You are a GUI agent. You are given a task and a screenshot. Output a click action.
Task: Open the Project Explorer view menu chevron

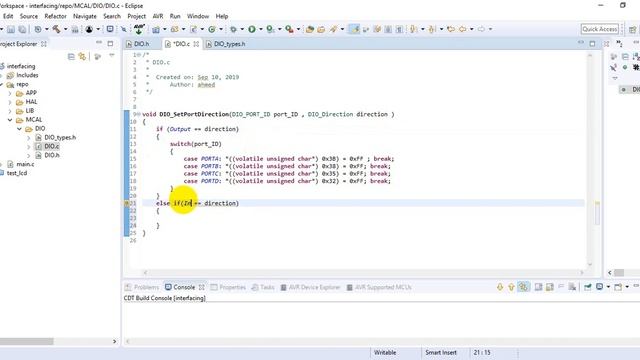point(112,56)
